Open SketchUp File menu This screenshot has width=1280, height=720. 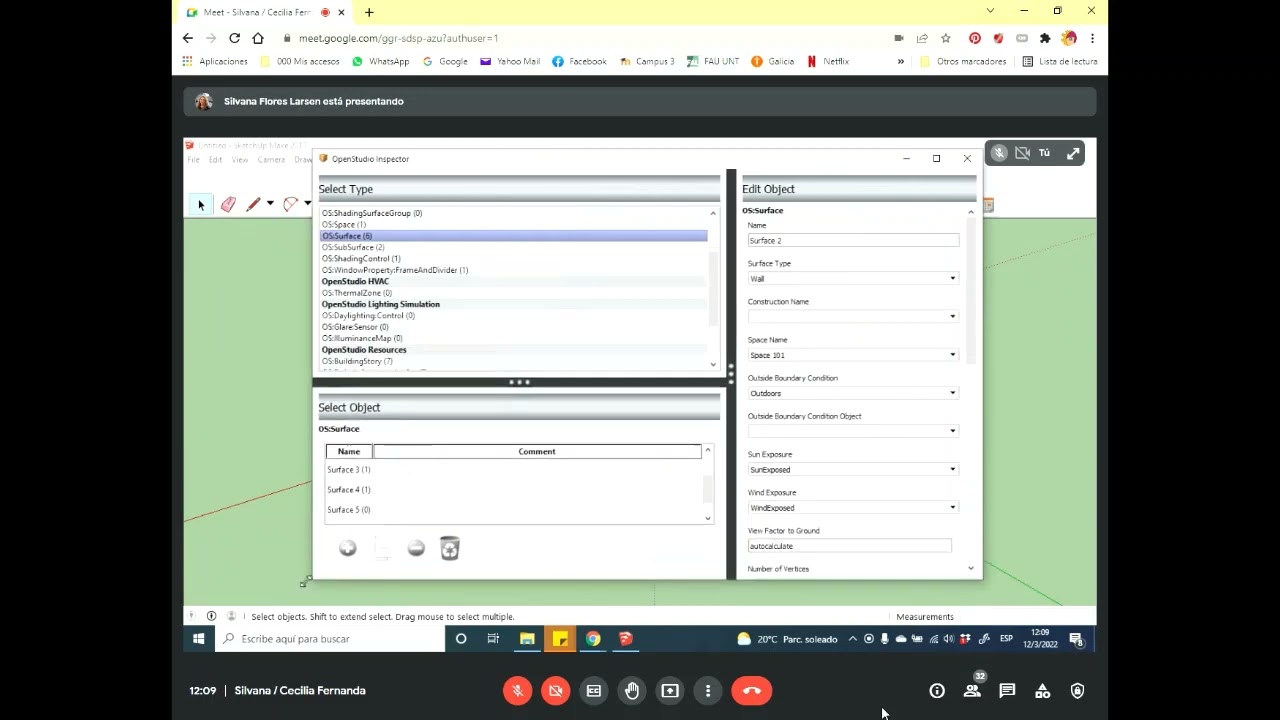194,160
